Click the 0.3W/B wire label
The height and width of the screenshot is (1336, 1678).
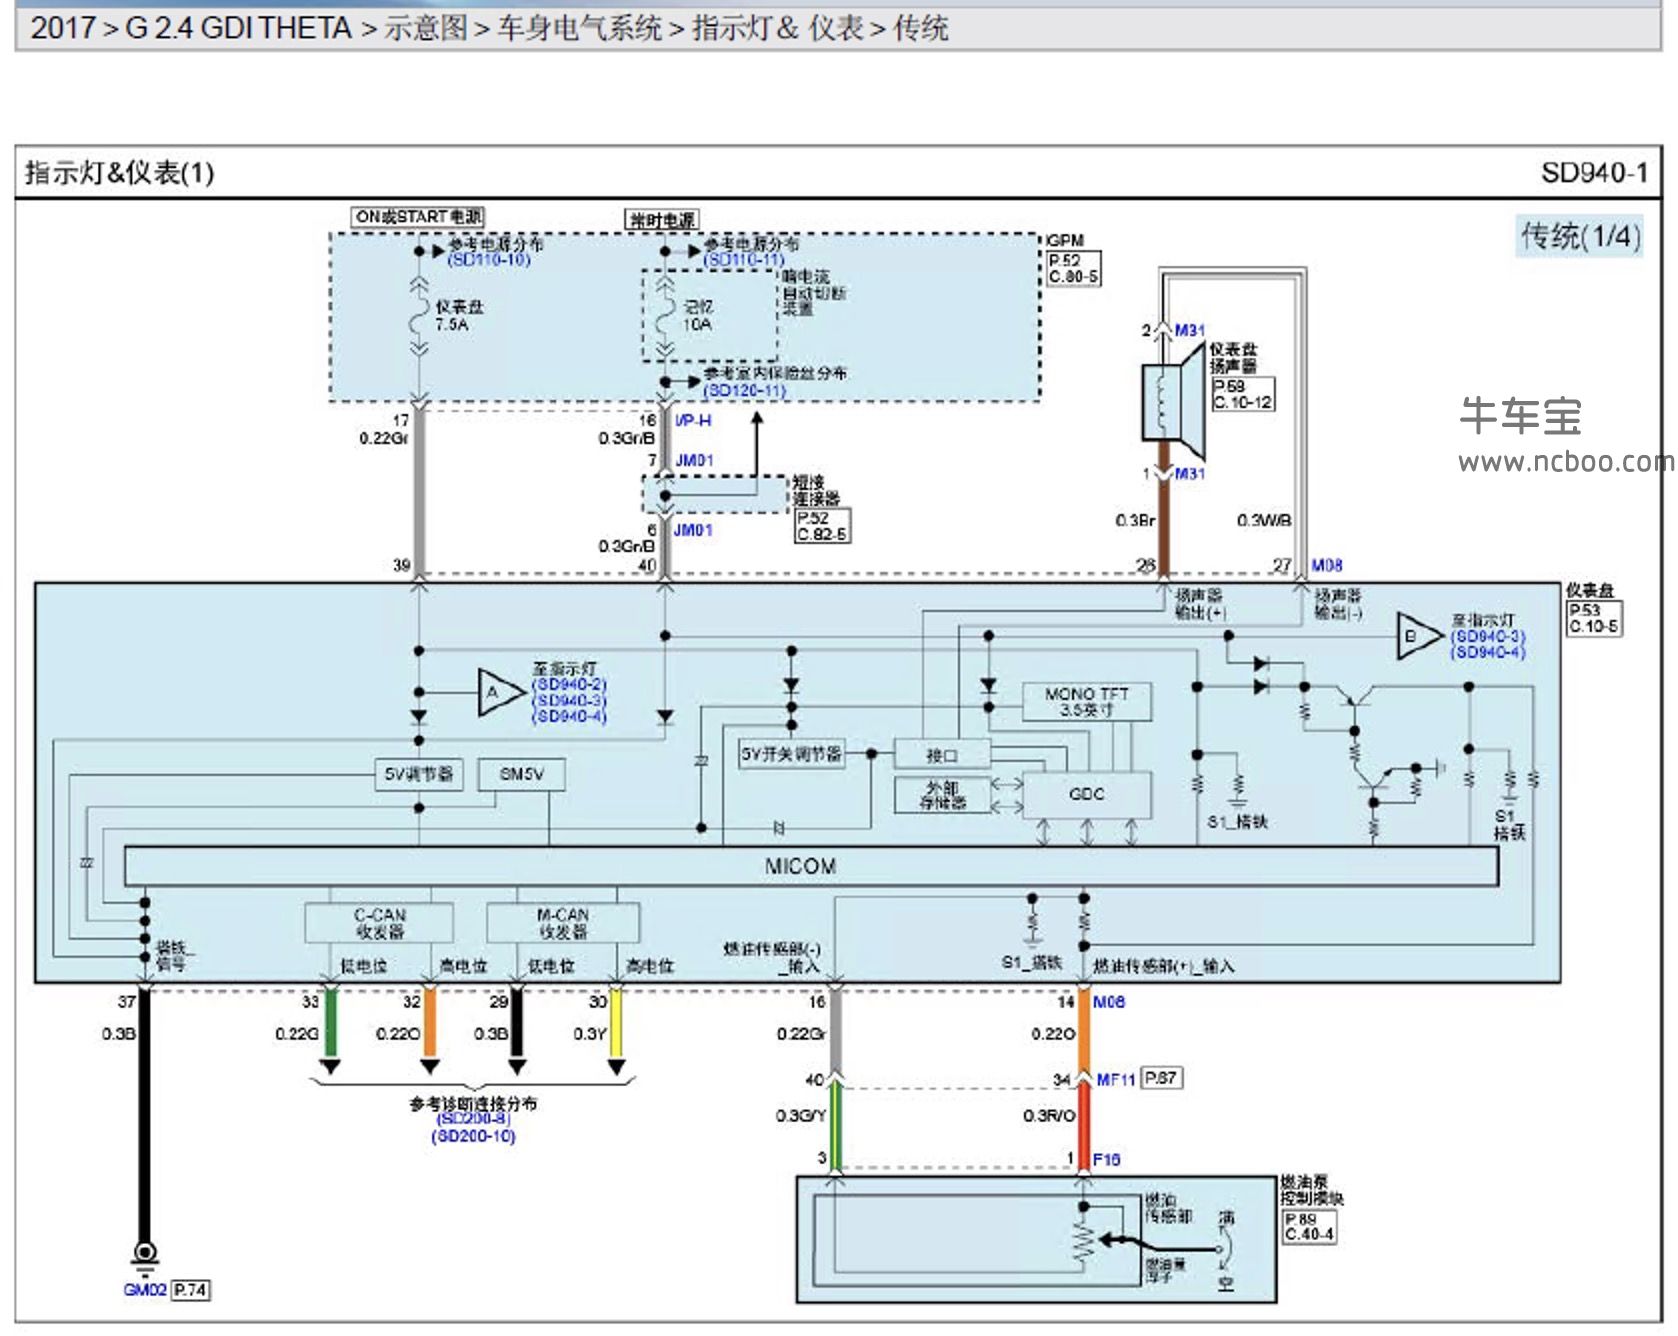(x=1264, y=521)
